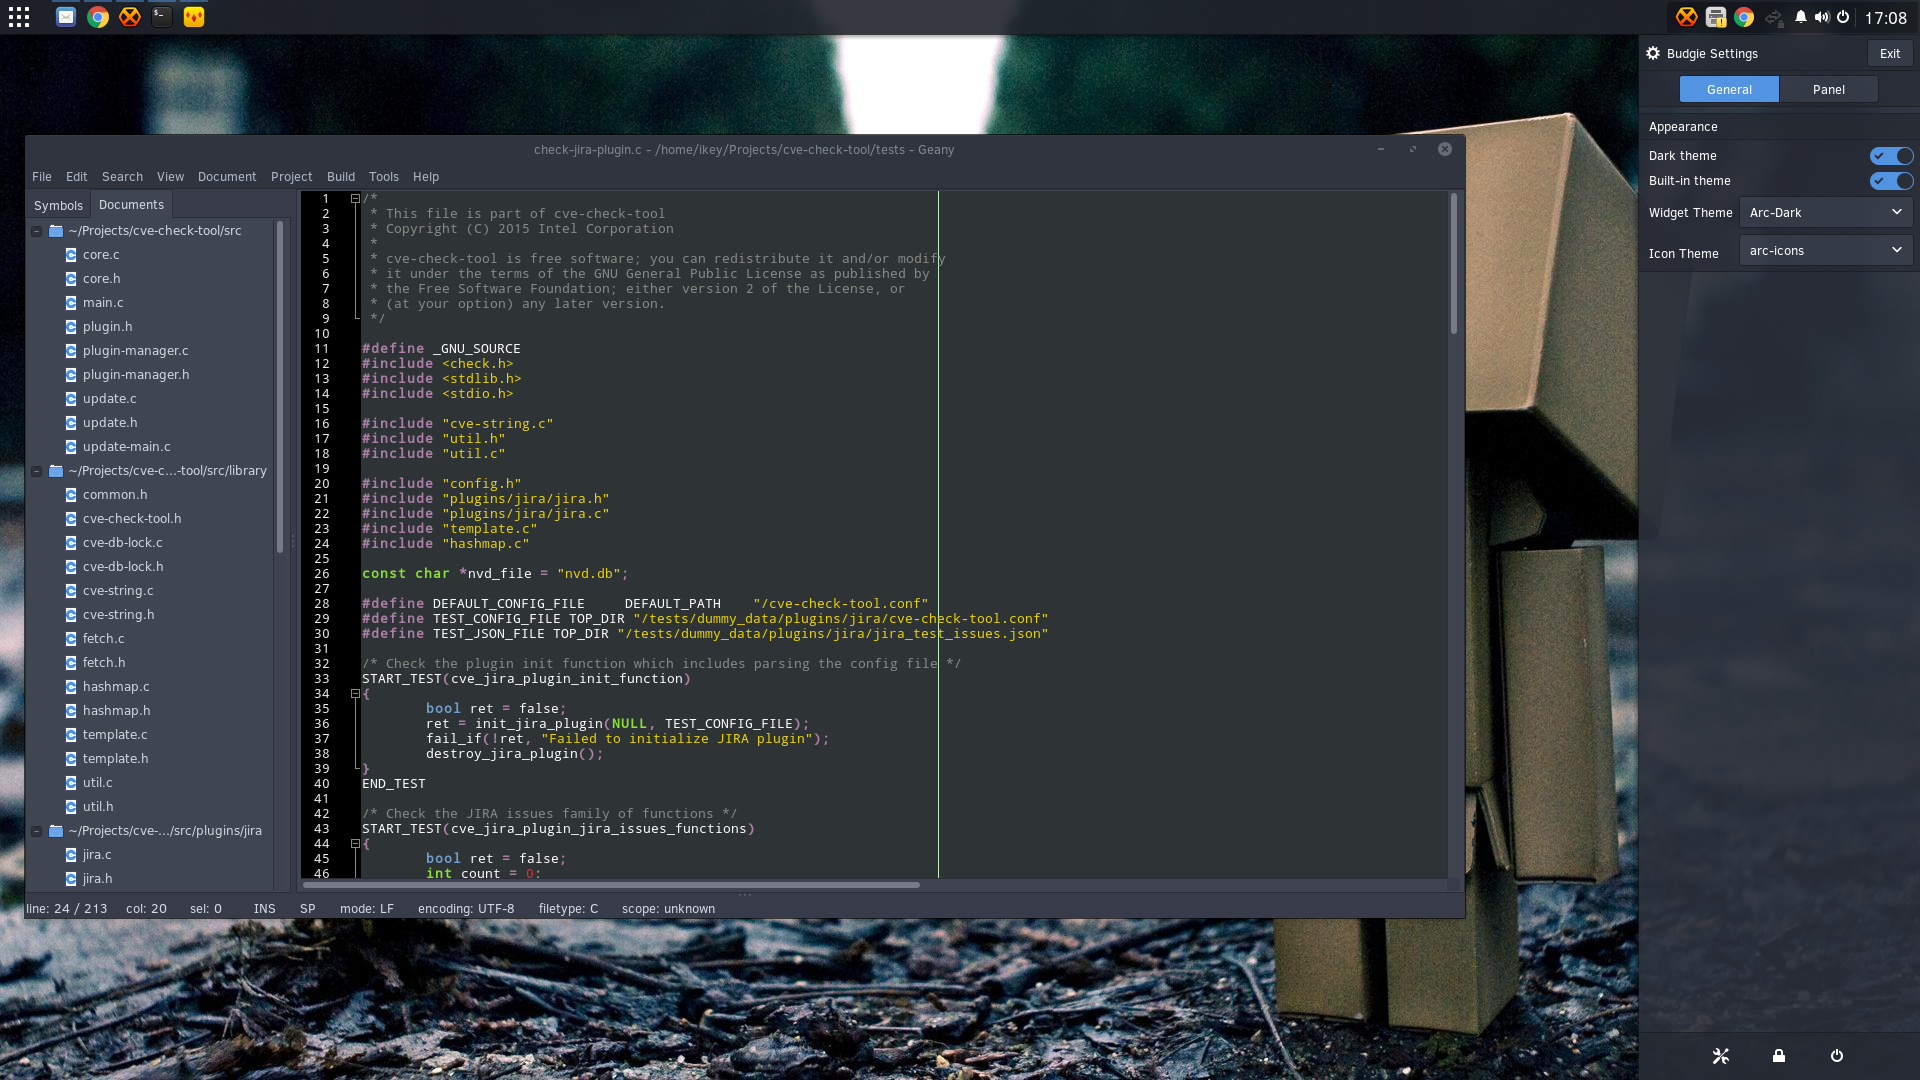The image size is (1920, 1080).
Task: Select cve-db-lock.c in the tree
Action: (122, 543)
